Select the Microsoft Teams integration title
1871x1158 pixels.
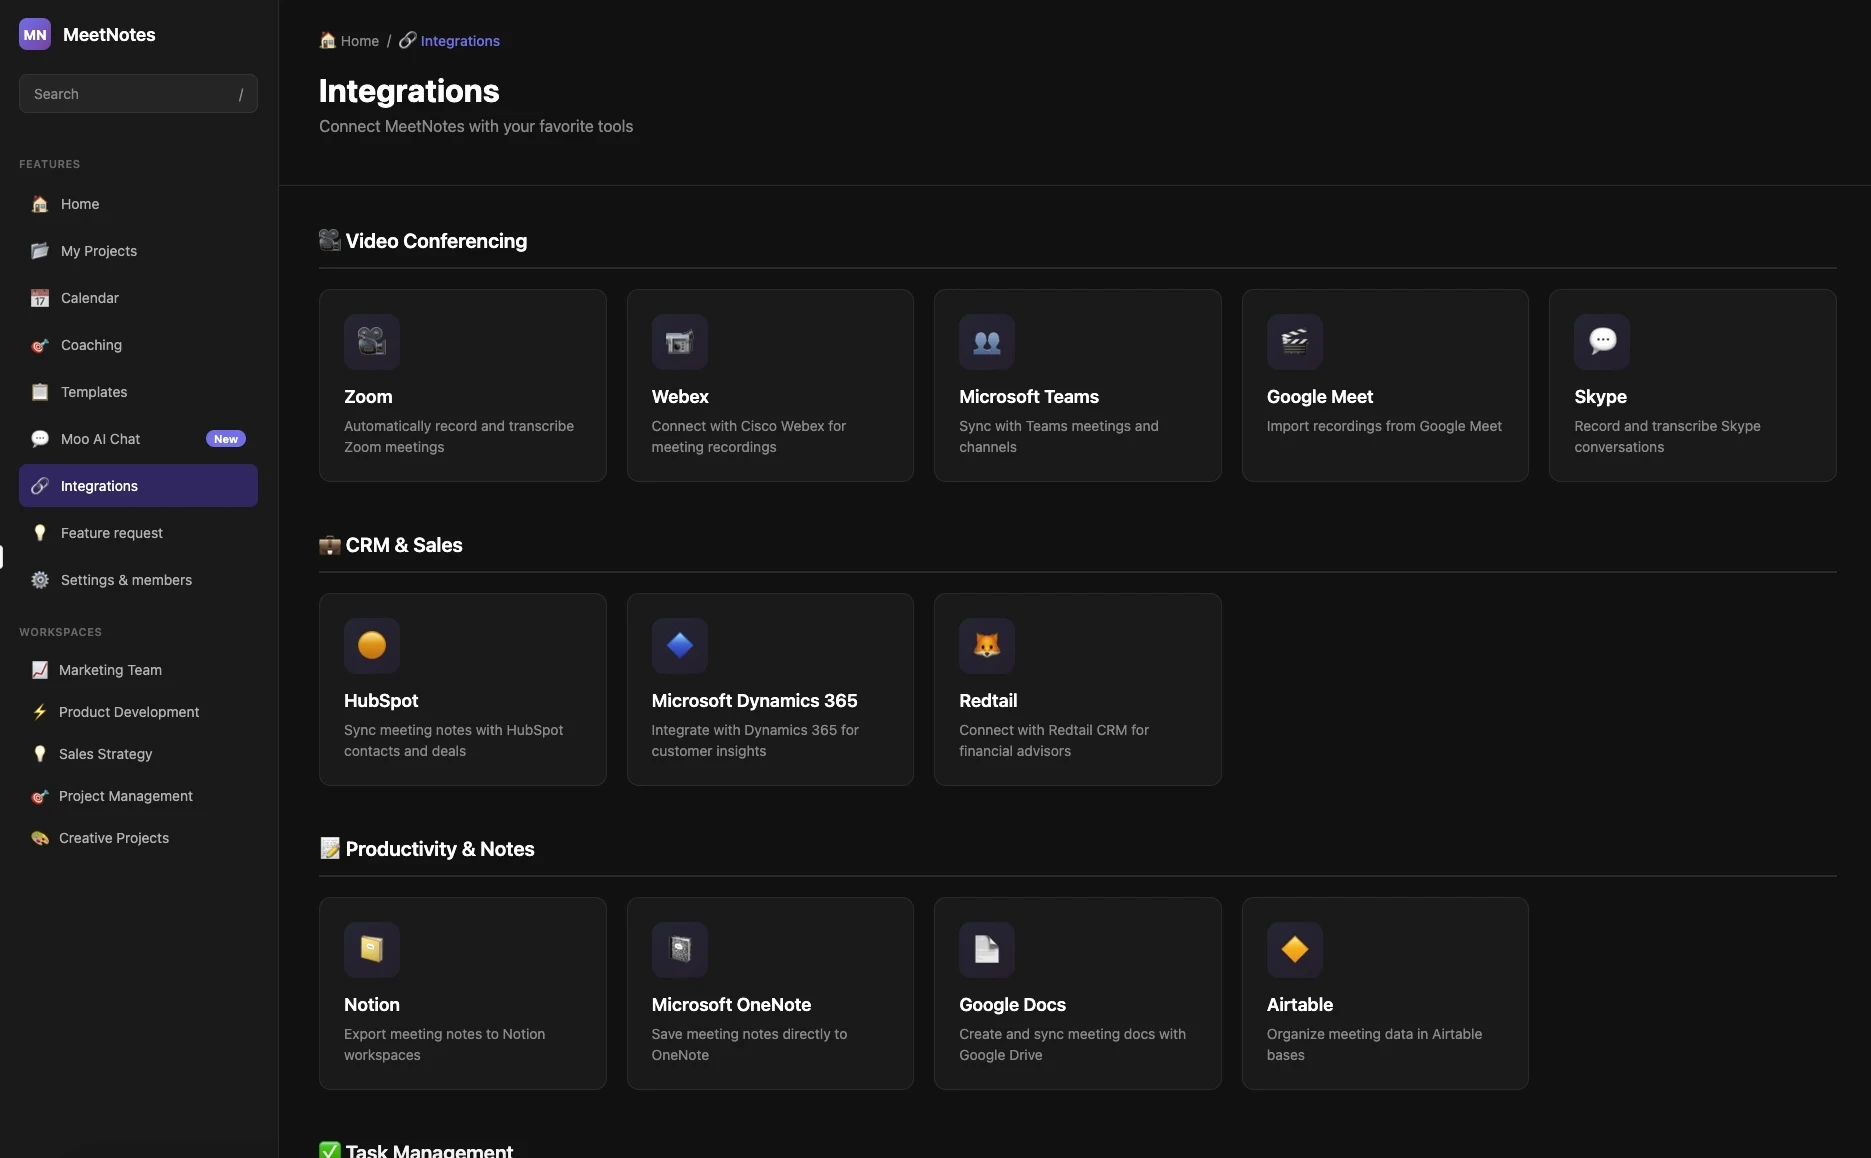(x=1029, y=397)
